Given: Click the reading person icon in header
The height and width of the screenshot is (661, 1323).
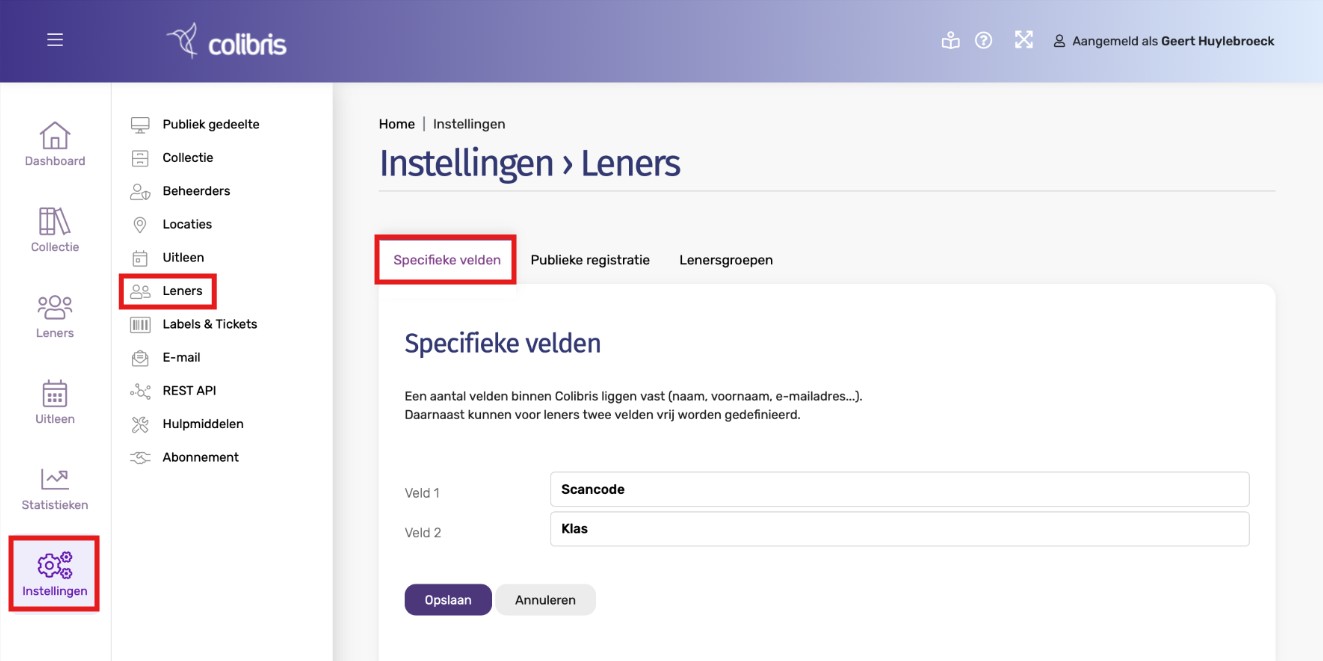Looking at the screenshot, I should [x=950, y=40].
